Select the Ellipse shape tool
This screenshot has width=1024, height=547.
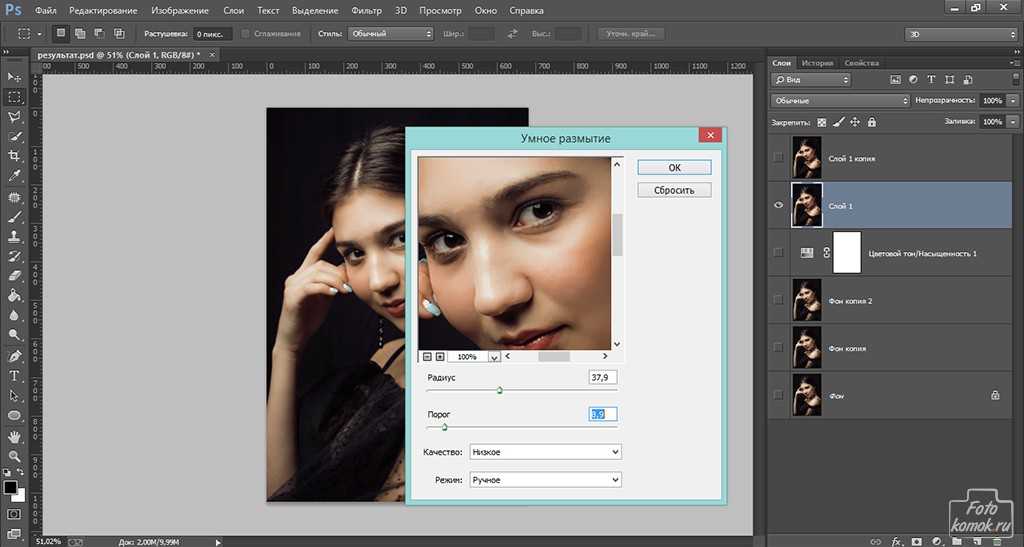pyautogui.click(x=14, y=415)
